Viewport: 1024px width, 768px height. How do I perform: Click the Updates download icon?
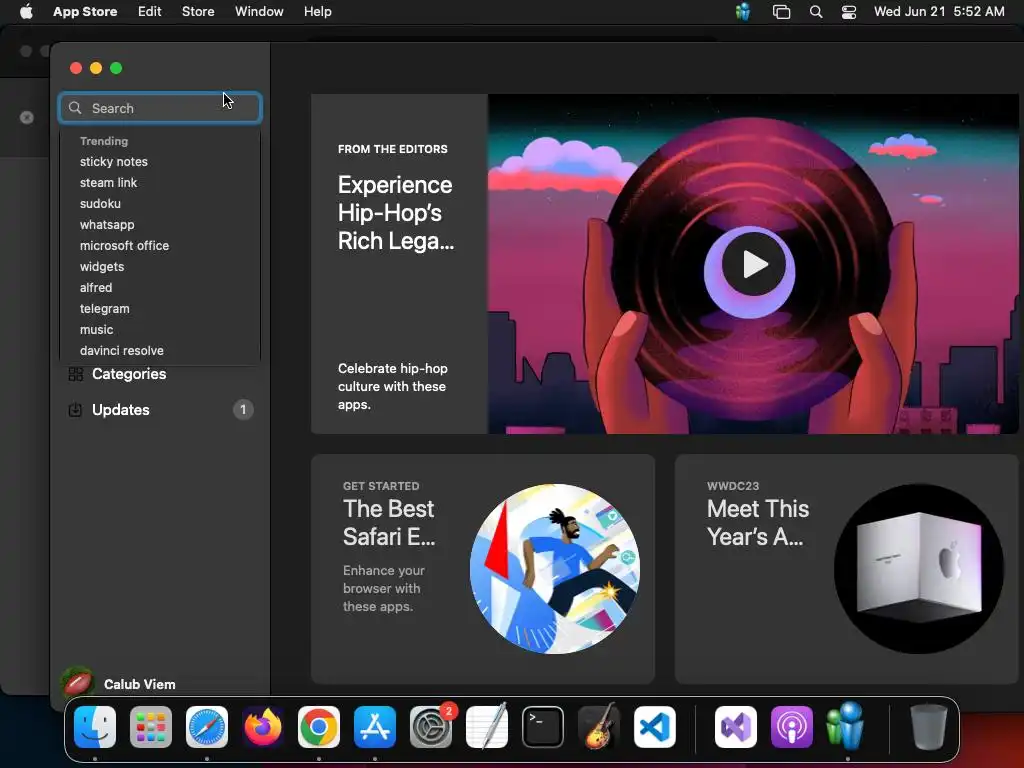(x=75, y=409)
